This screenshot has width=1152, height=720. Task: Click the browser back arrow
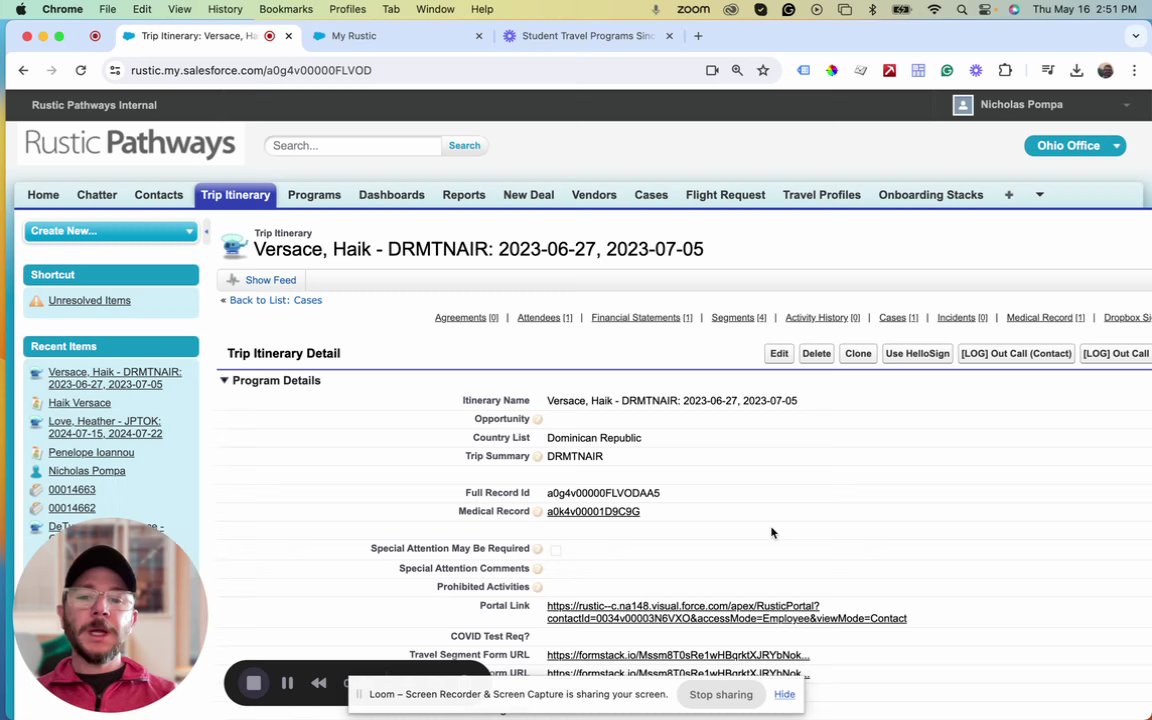tap(24, 71)
